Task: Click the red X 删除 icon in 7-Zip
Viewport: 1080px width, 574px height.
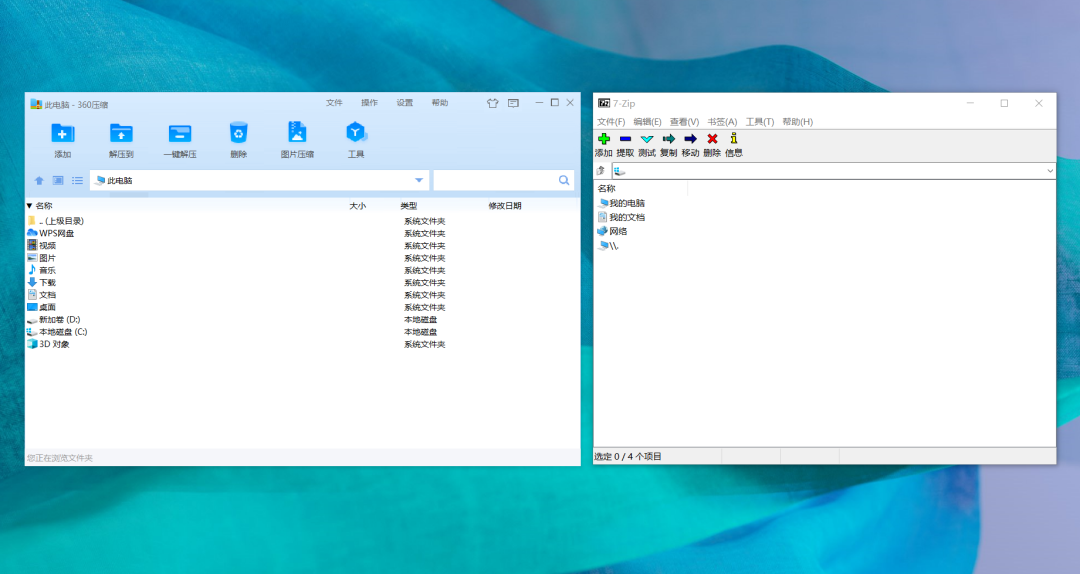Action: (712, 139)
